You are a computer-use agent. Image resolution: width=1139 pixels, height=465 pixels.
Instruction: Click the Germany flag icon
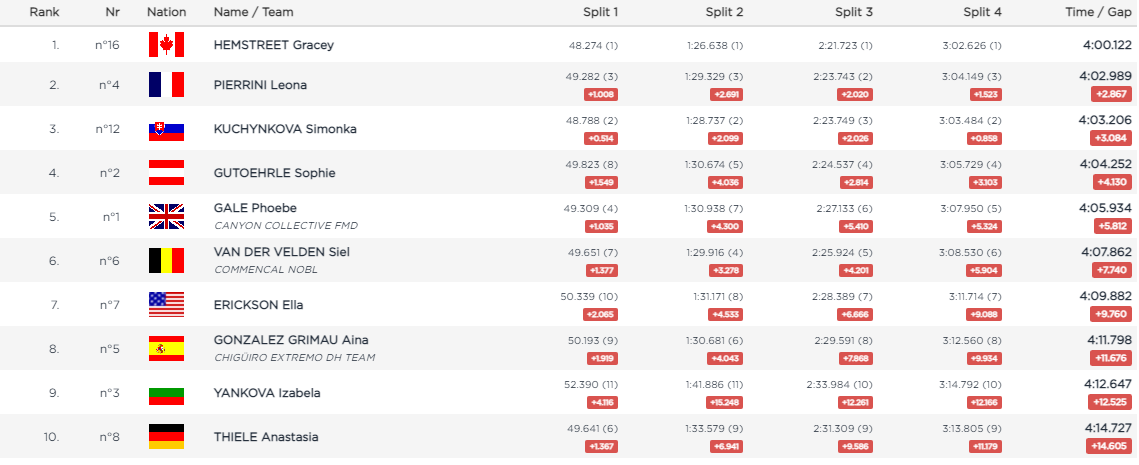point(166,437)
